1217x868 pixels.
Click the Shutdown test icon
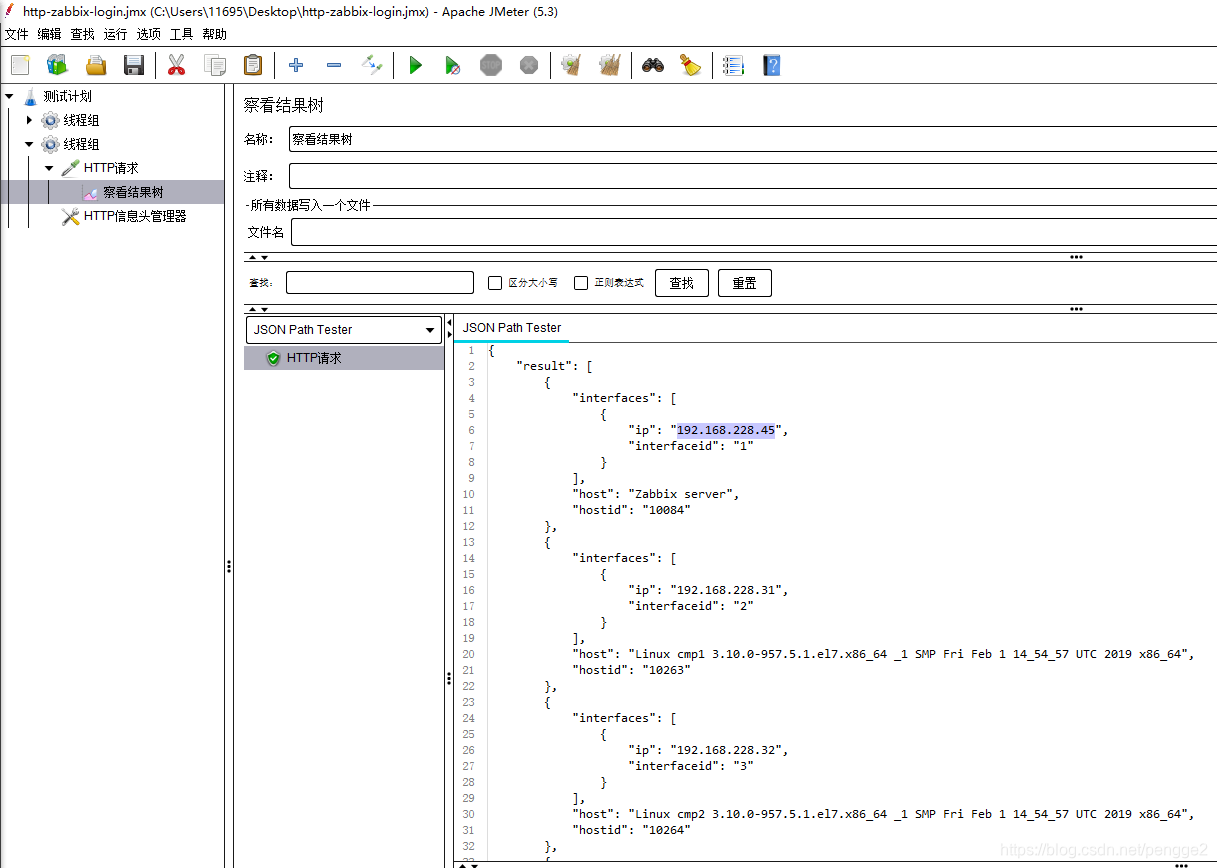pyautogui.click(x=529, y=65)
